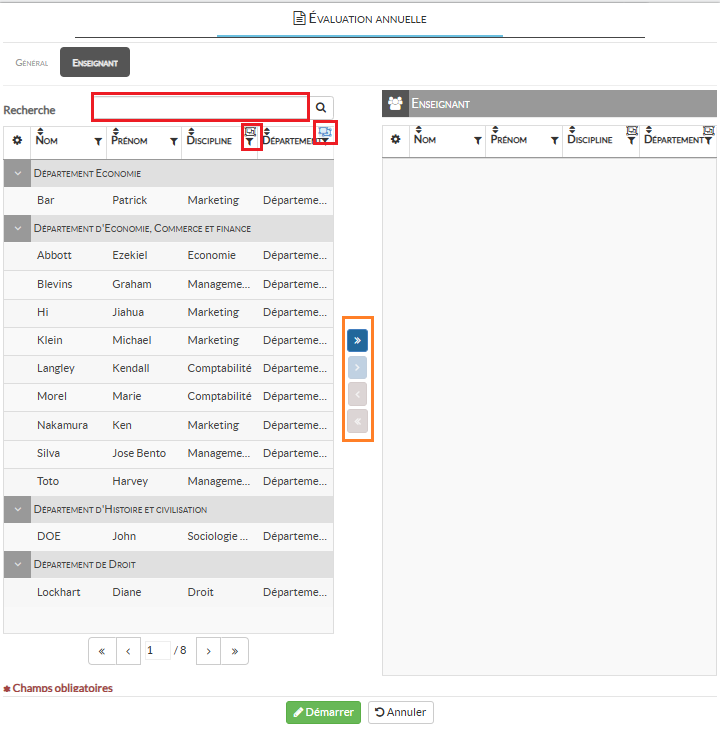Viewport: 720px width, 732px height.
Task: Collapse Département d'Histoire et civilisation group
Action: tap(17, 509)
